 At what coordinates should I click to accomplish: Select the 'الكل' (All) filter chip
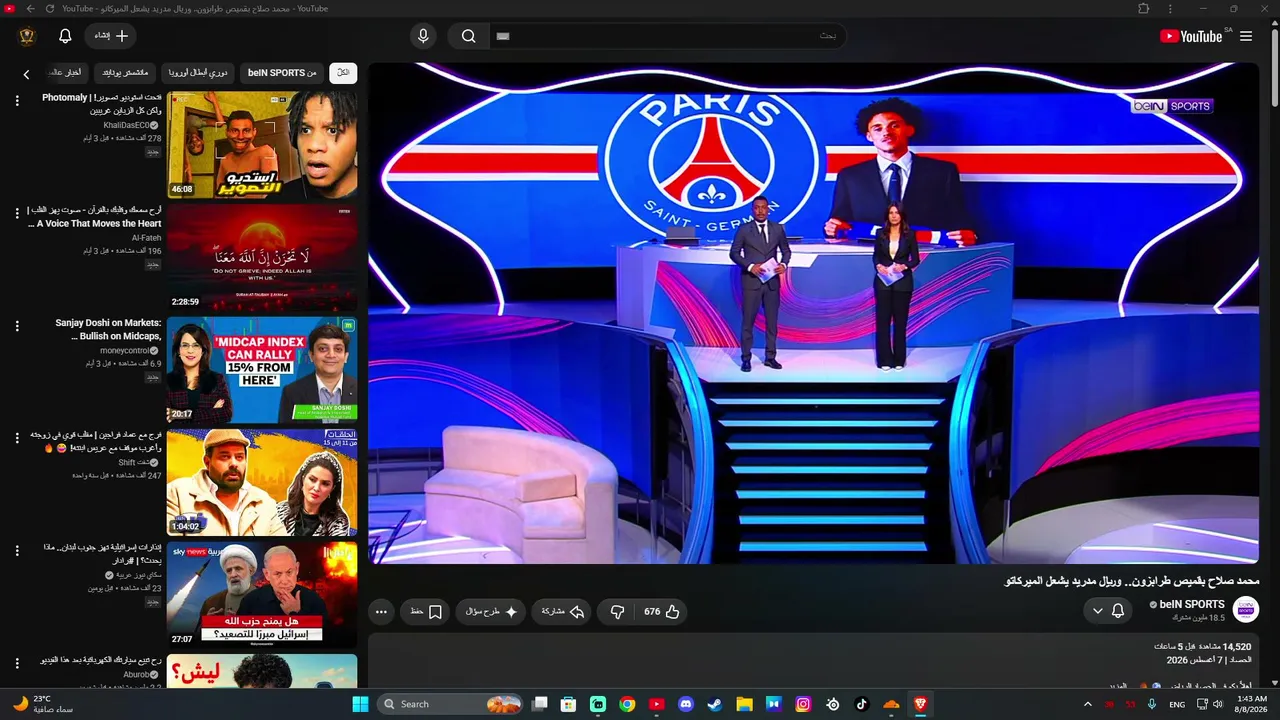click(343, 72)
